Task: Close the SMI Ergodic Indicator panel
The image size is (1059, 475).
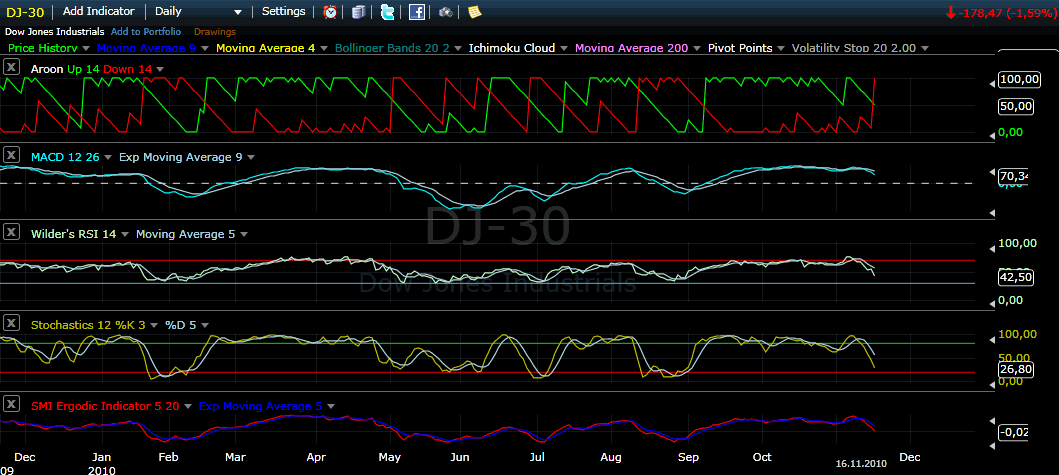Action: coord(11,404)
